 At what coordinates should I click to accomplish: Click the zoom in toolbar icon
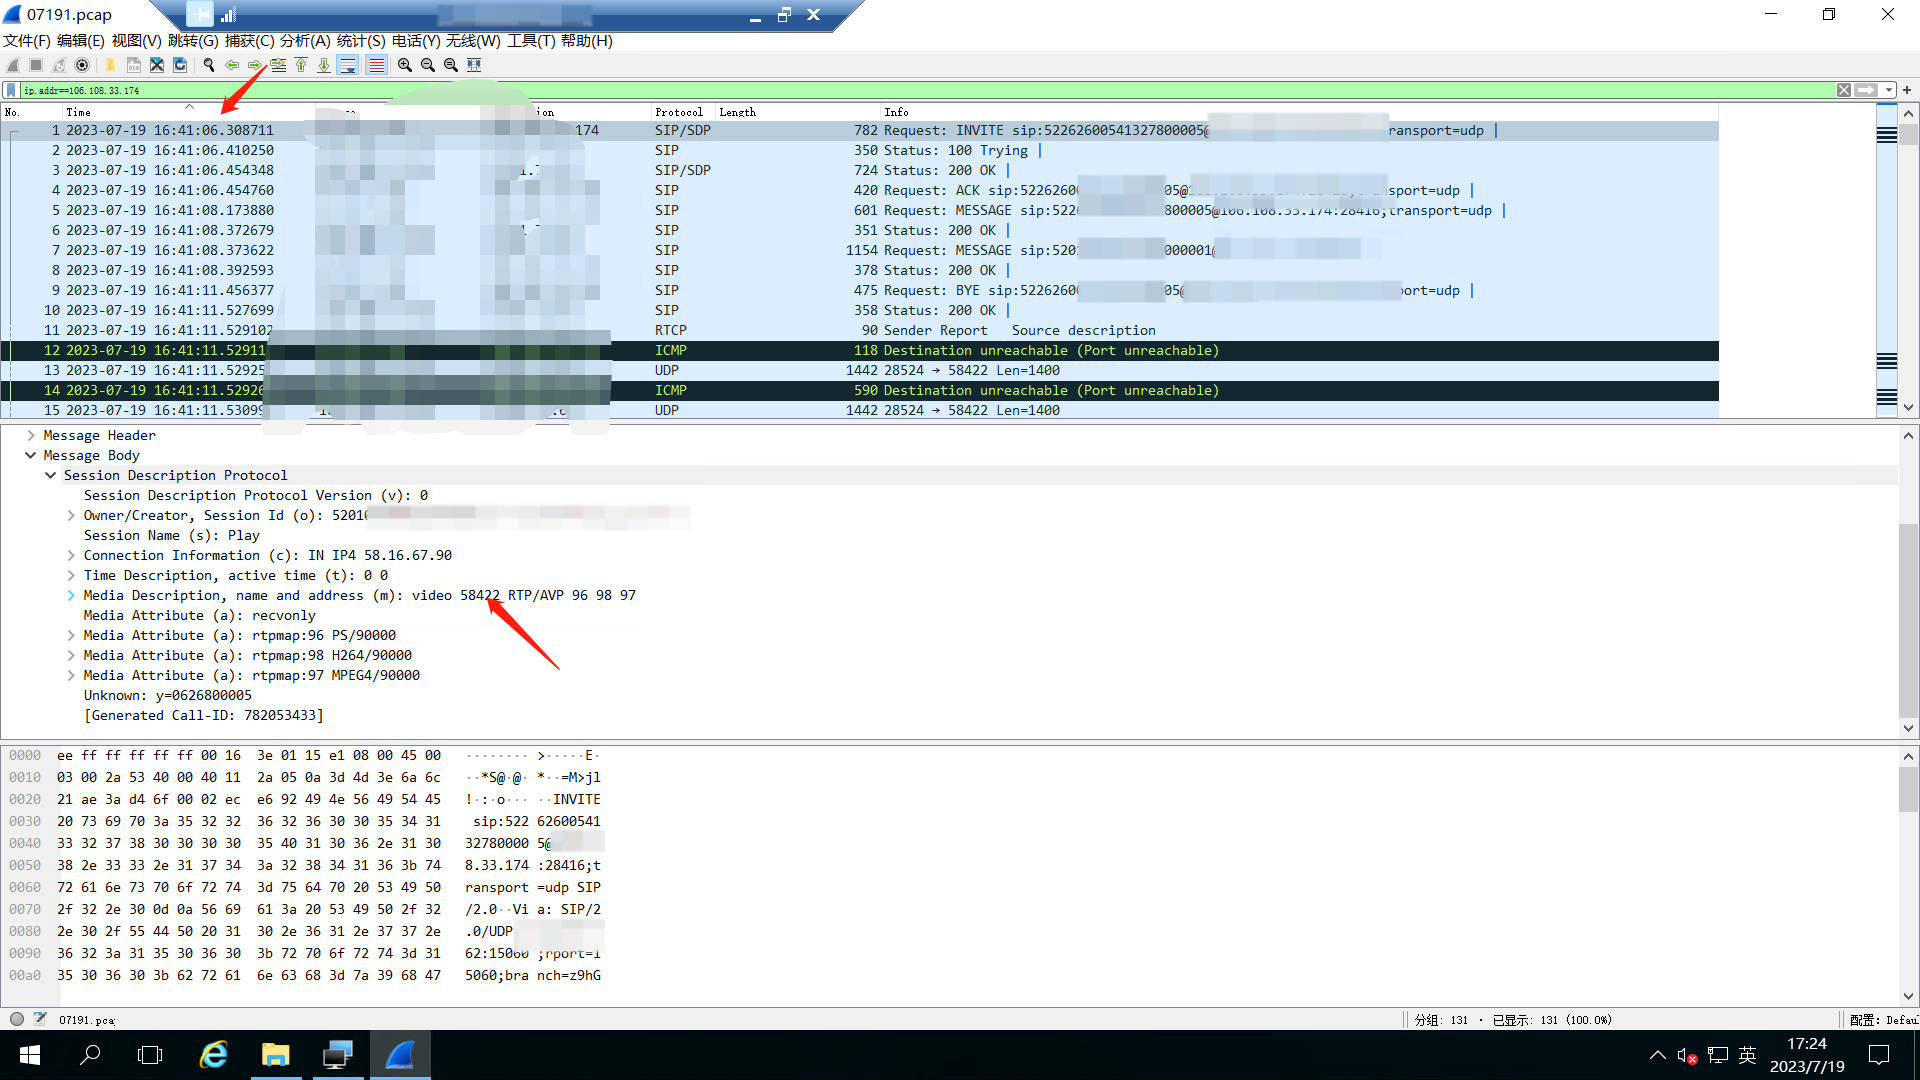[x=405, y=65]
